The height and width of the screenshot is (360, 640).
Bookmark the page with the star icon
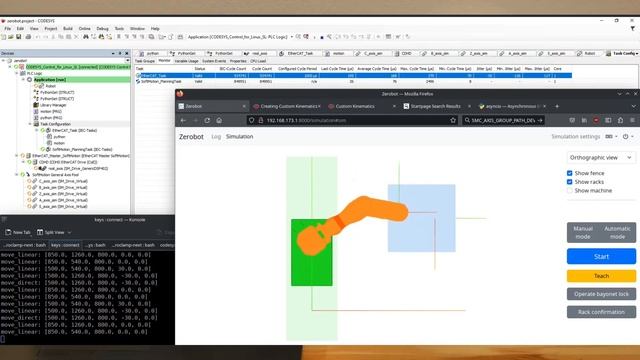453,120
